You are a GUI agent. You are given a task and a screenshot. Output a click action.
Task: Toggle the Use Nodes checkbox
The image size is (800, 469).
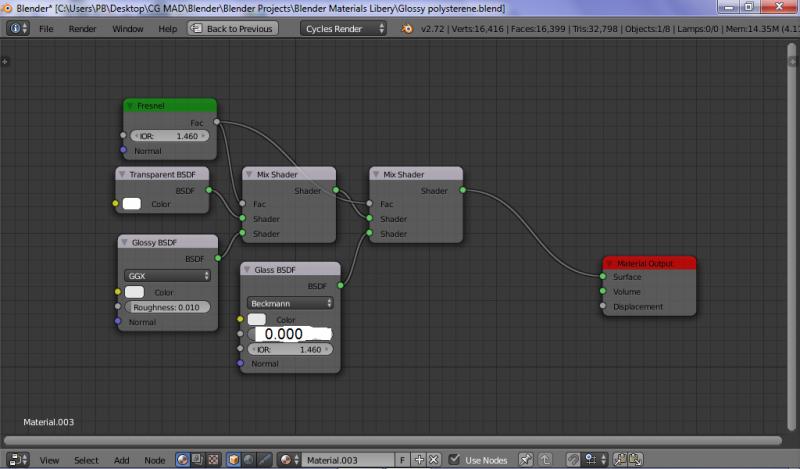[455, 460]
